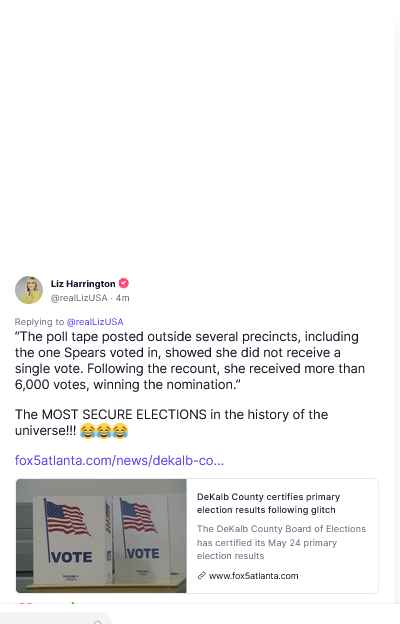Open the www.fox5atlanta.com domain link
The height and width of the screenshot is (624, 400).
click(x=254, y=575)
